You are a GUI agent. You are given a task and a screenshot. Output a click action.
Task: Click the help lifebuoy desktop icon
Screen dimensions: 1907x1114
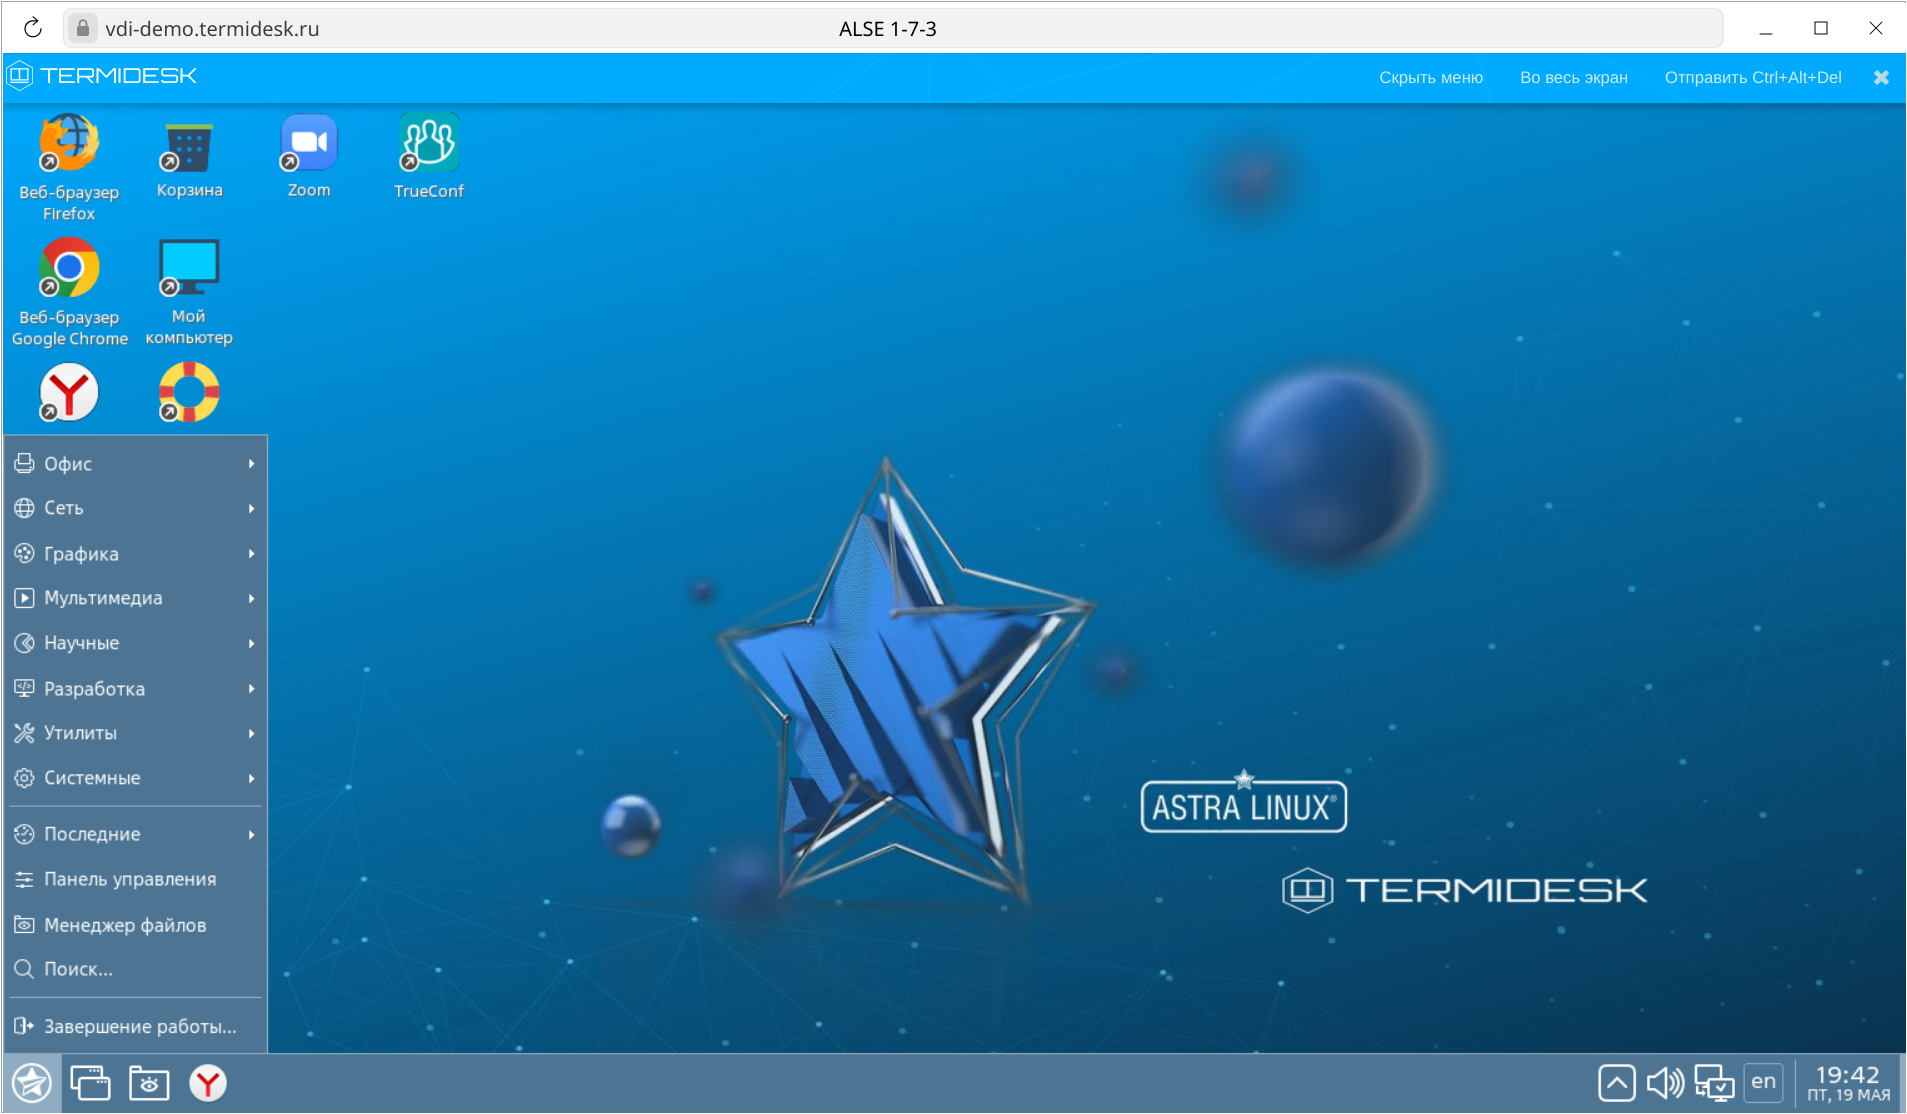coord(188,392)
